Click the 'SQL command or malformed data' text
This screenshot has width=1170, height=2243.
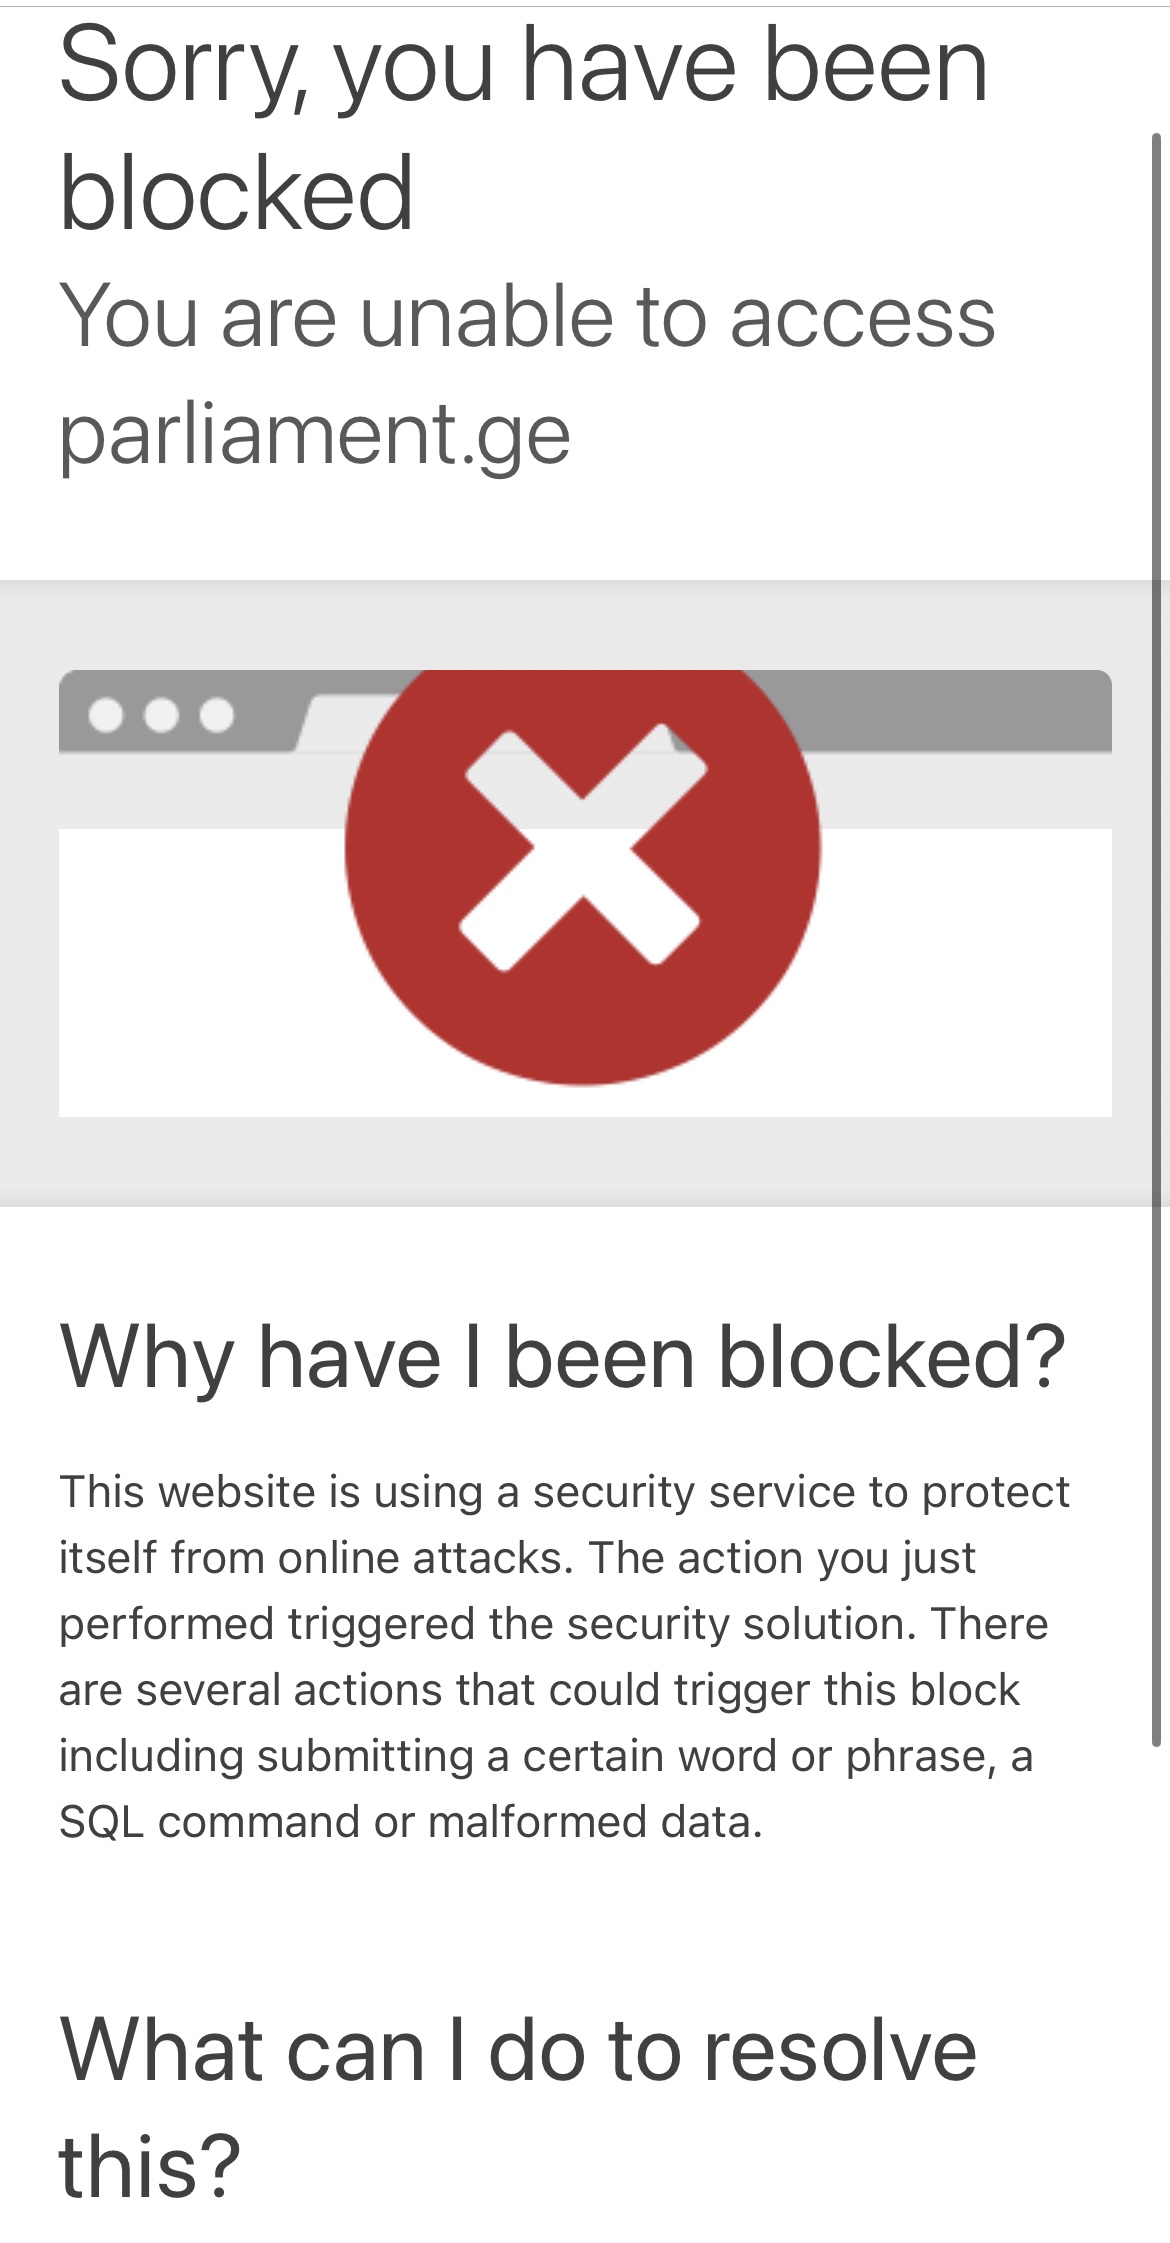pyautogui.click(x=410, y=1822)
